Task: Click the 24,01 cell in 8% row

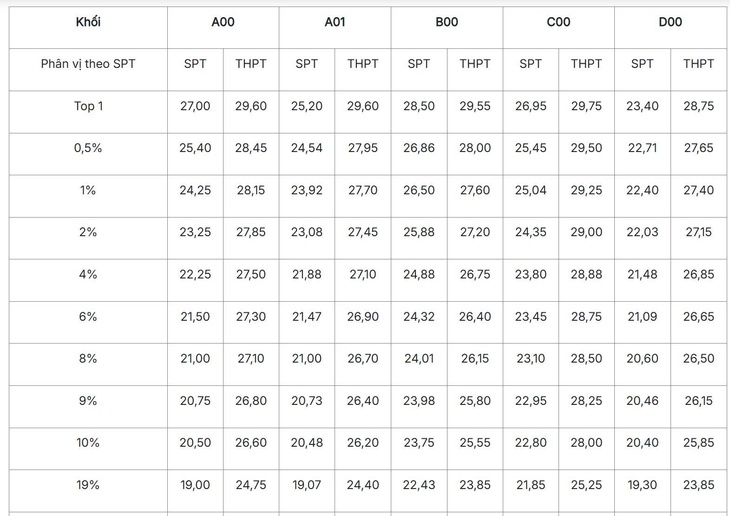Action: pos(419,364)
